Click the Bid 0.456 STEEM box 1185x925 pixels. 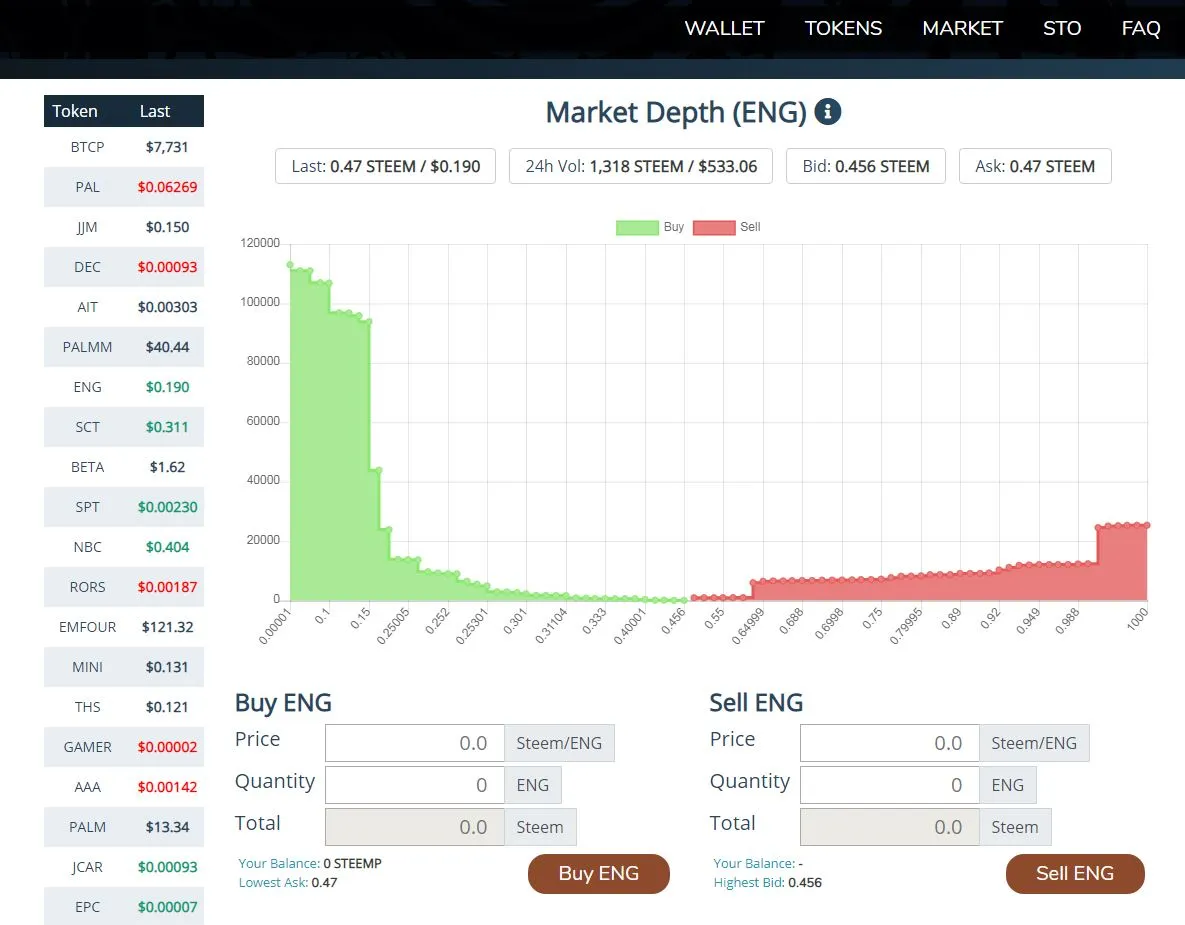[x=866, y=166]
